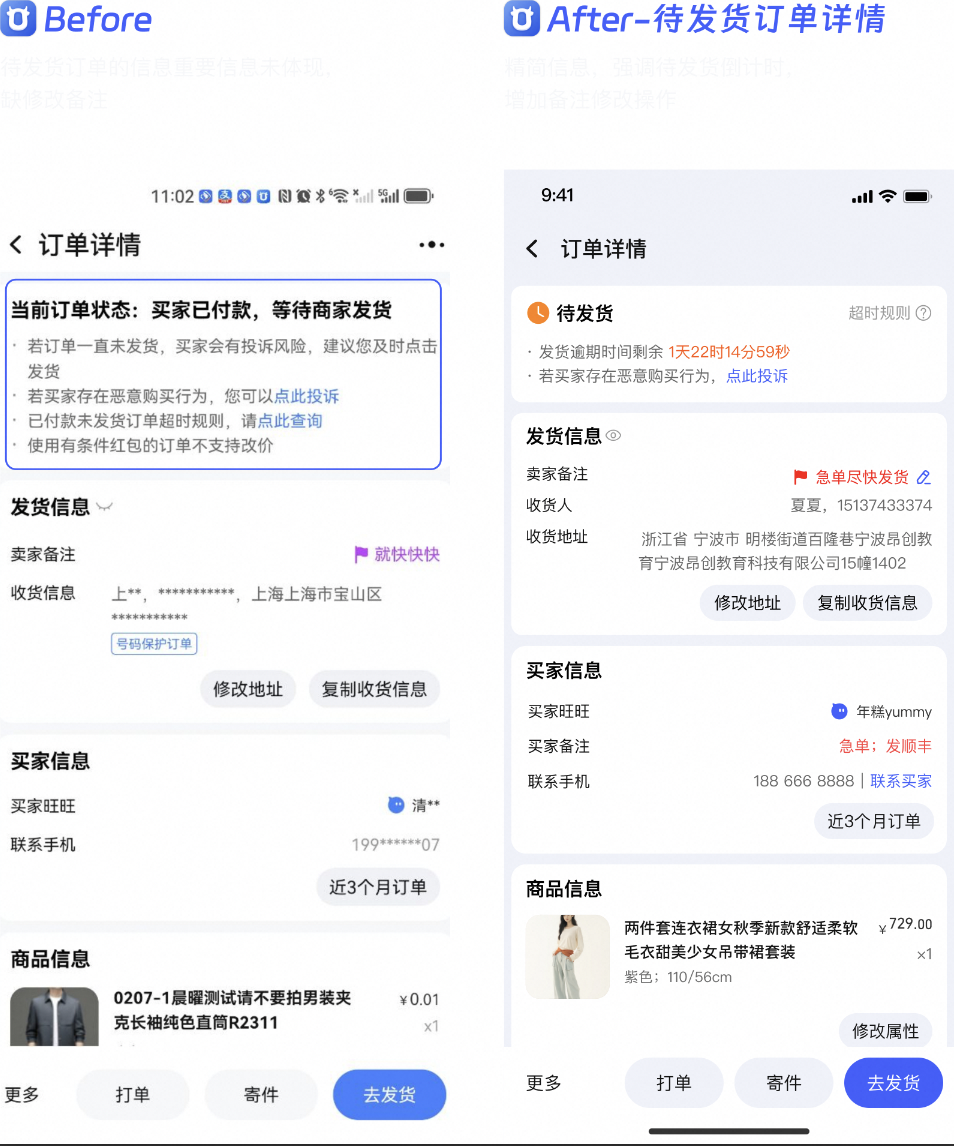Image resolution: width=954 pixels, height=1146 pixels.
Task: Click 修改地址 button in After screen
Action: pyautogui.click(x=747, y=603)
